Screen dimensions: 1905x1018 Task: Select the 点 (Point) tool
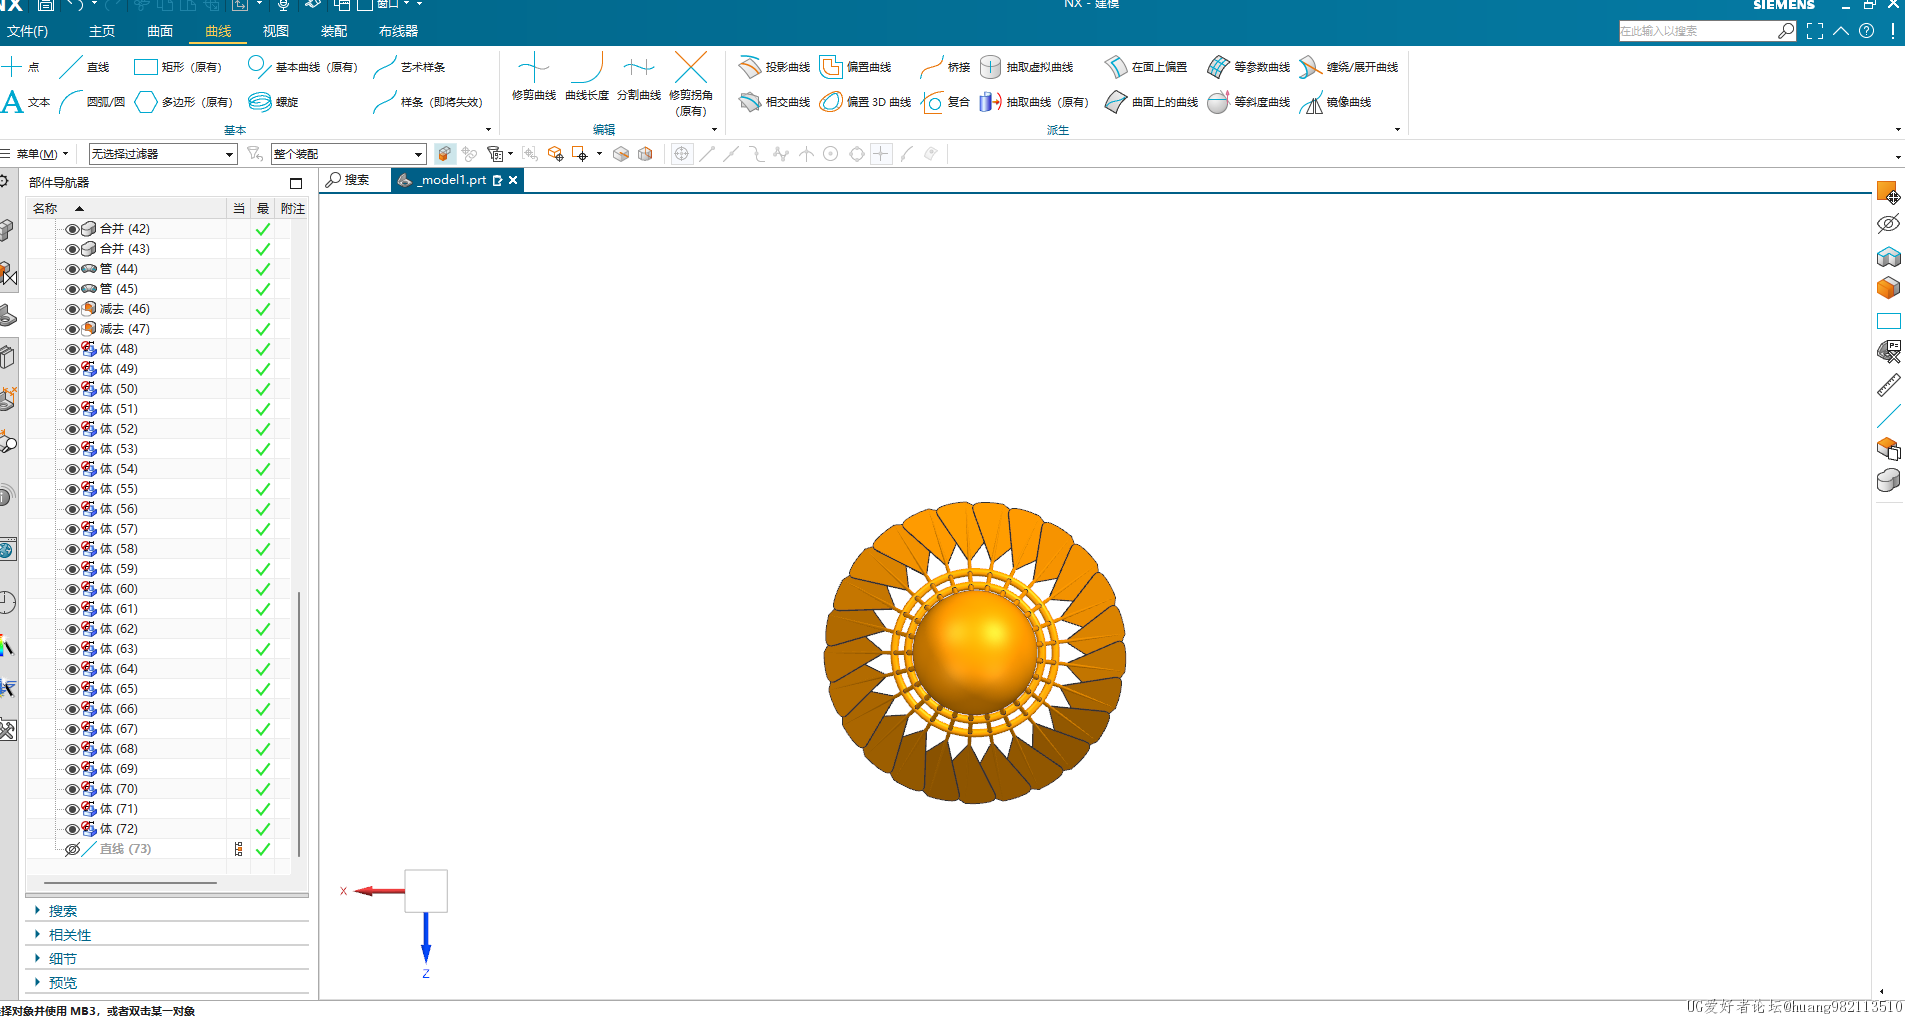tap(21, 67)
